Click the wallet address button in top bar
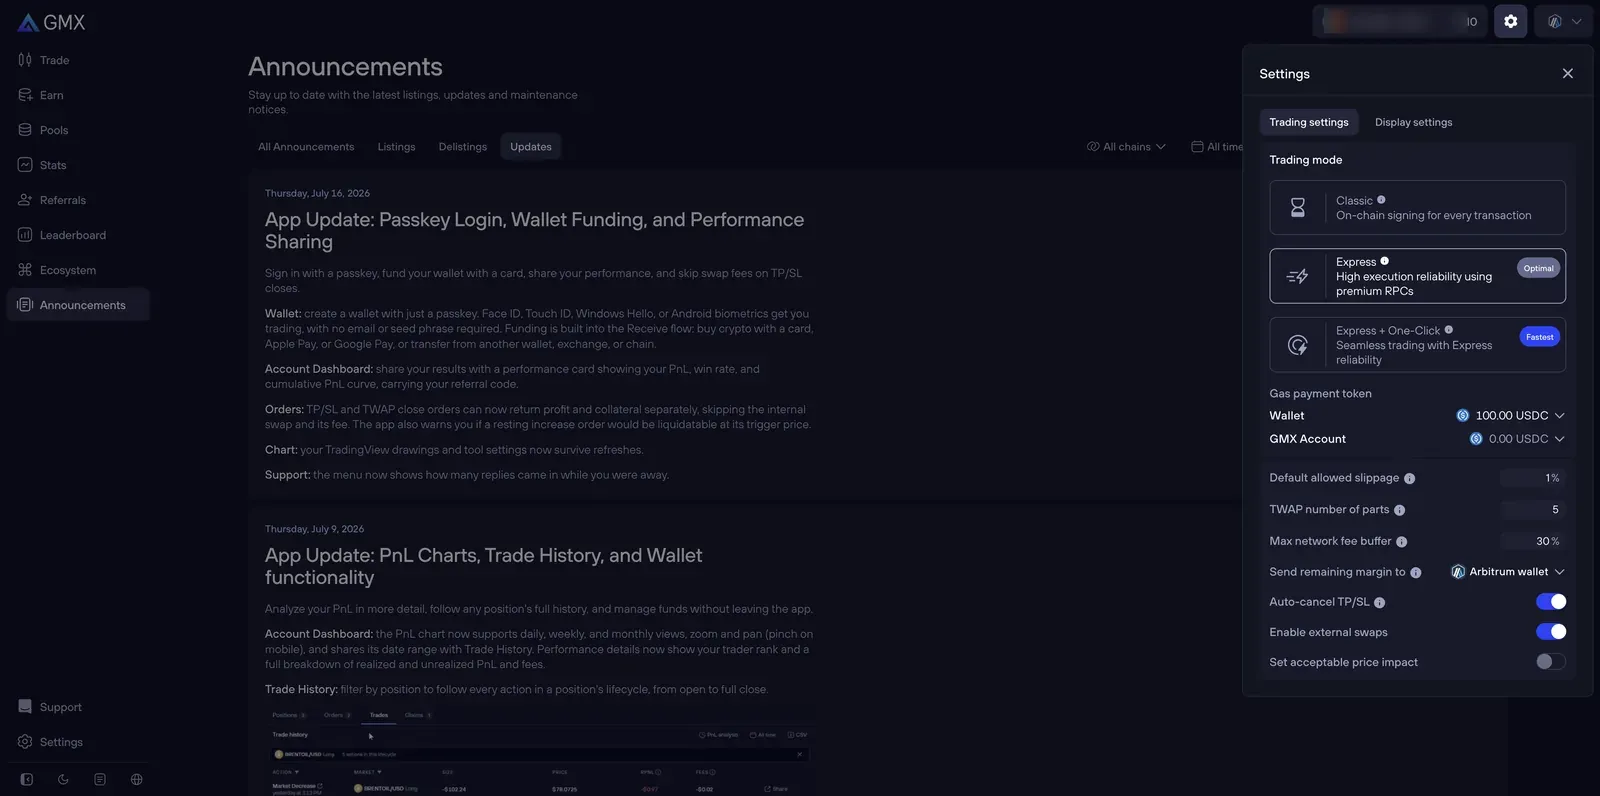 [x=1400, y=21]
